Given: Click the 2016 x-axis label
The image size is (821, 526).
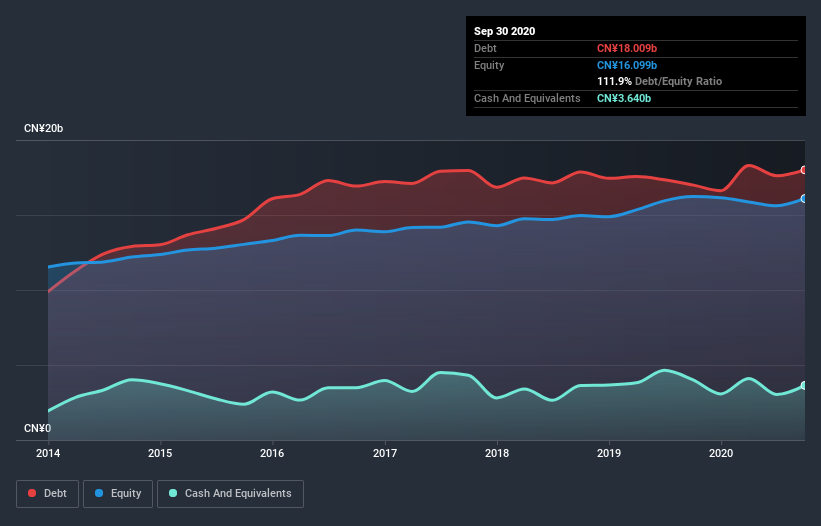Looking at the screenshot, I should [272, 453].
